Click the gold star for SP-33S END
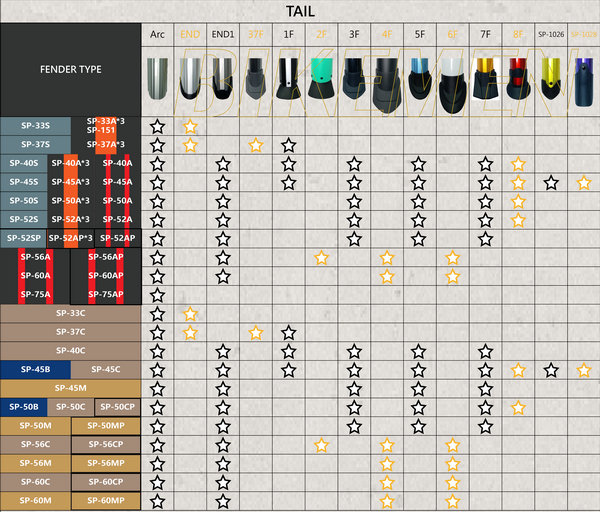The height and width of the screenshot is (512, 600). (x=190, y=126)
